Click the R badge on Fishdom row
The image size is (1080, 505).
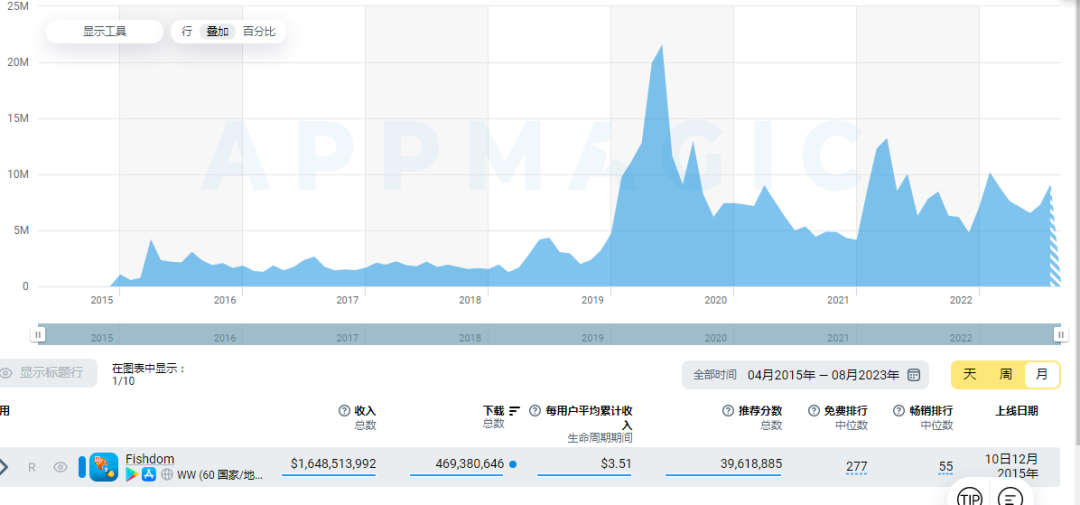click(32, 467)
